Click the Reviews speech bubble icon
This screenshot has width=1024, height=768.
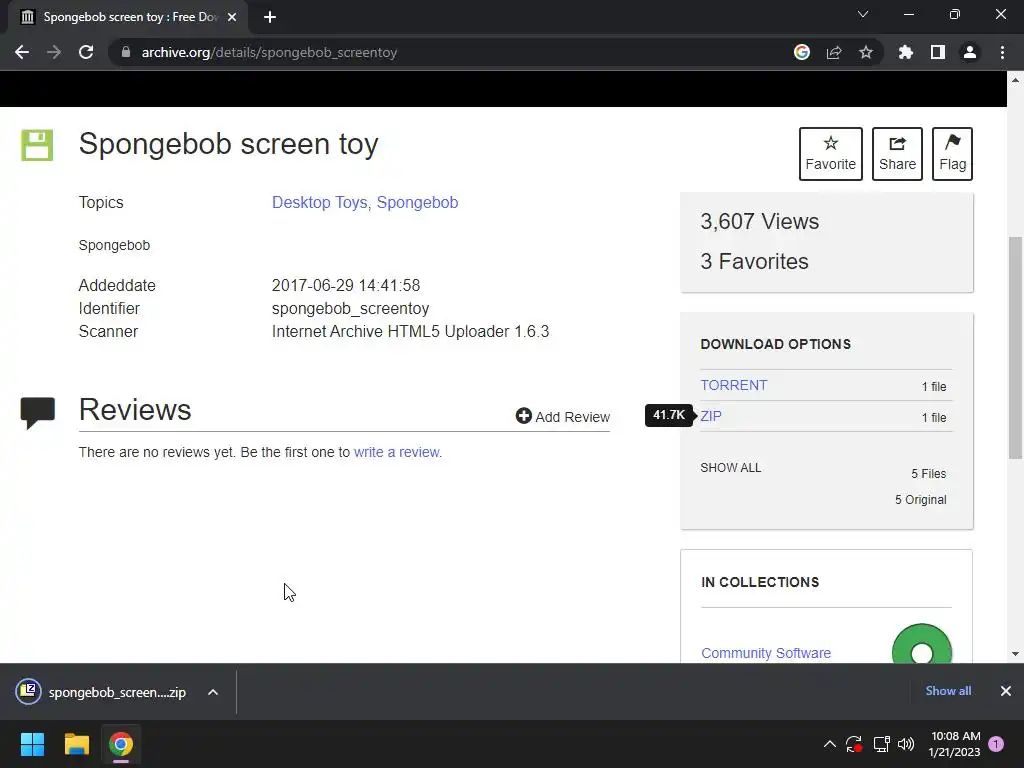pos(38,413)
